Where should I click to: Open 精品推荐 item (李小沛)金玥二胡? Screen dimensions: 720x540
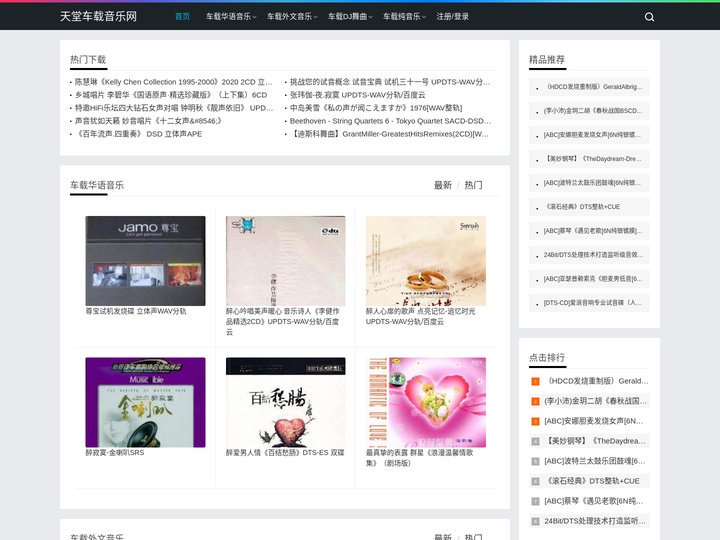(x=593, y=111)
